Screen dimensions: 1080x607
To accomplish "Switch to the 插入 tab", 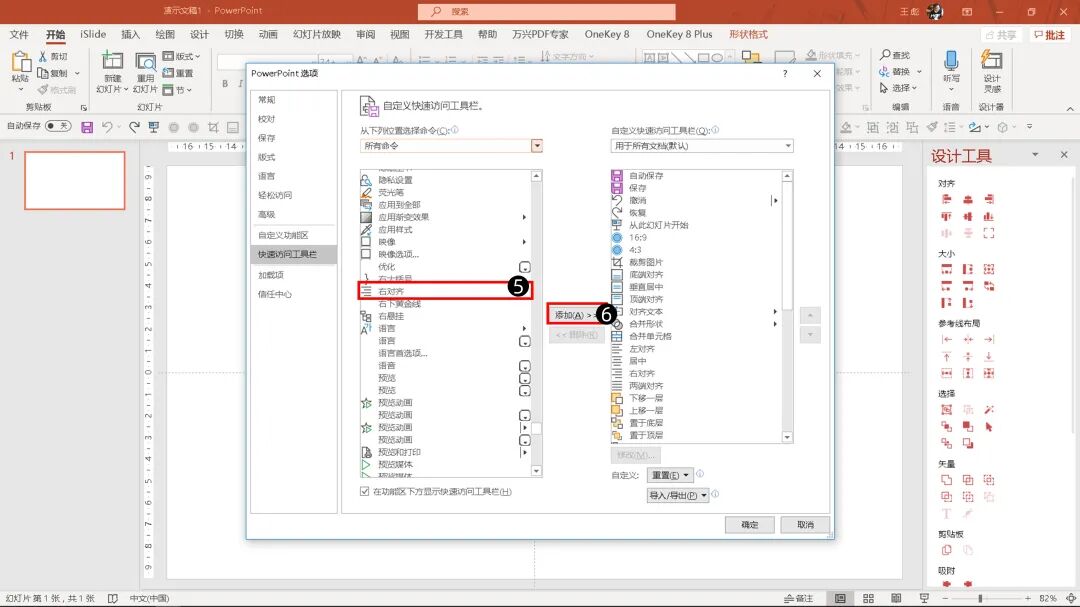I will (130, 34).
